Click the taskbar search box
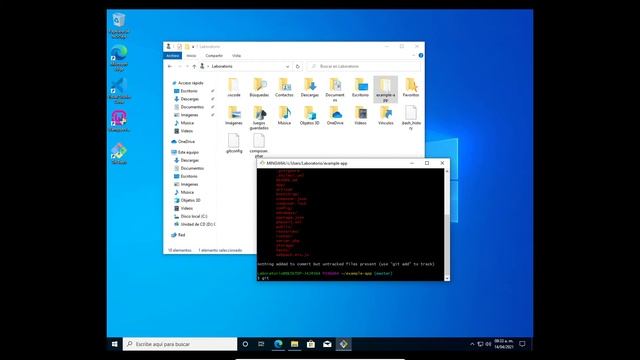The height and width of the screenshot is (360, 640). pyautogui.click(x=180, y=344)
